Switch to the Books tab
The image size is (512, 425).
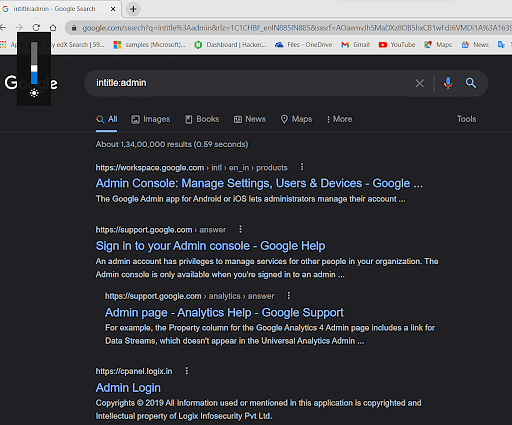[202, 119]
